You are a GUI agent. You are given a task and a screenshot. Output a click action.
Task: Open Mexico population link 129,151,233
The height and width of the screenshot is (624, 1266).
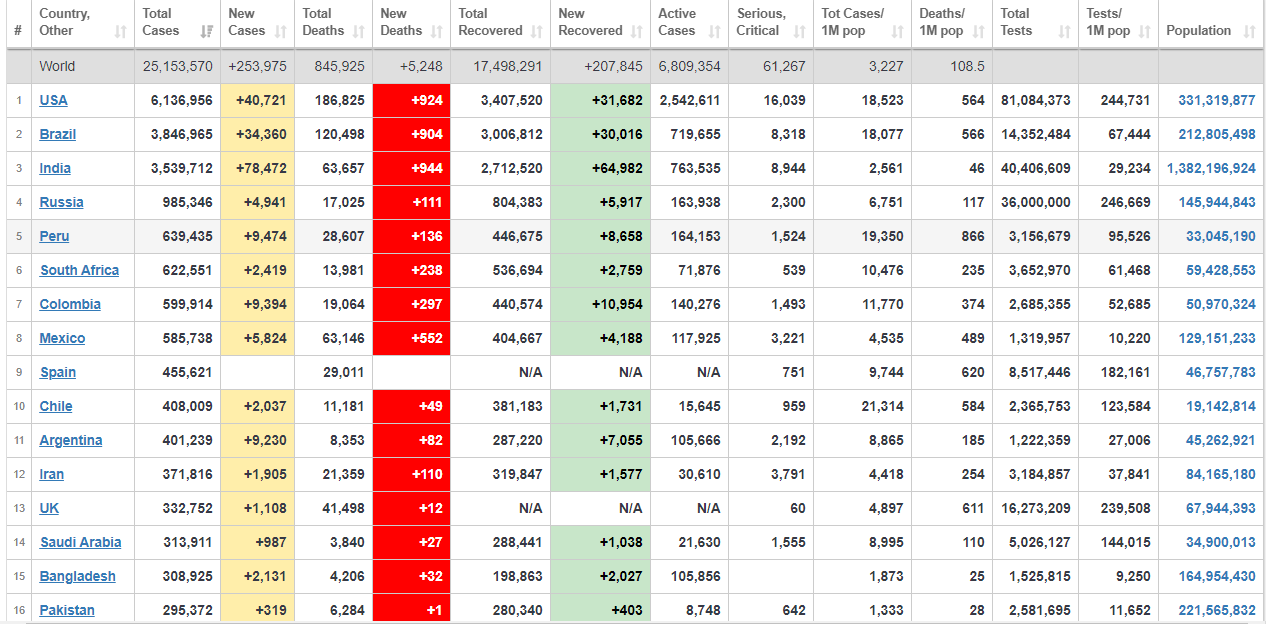tap(1217, 338)
